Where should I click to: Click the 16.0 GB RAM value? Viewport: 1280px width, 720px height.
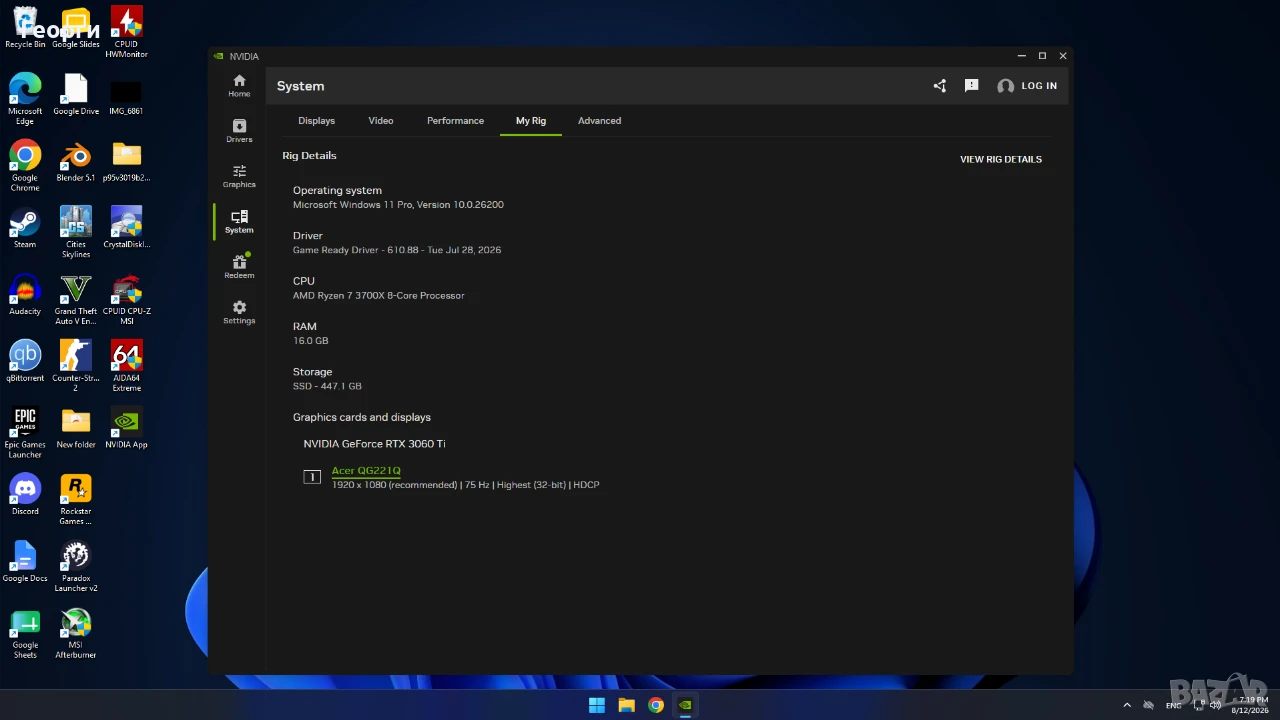311,341
